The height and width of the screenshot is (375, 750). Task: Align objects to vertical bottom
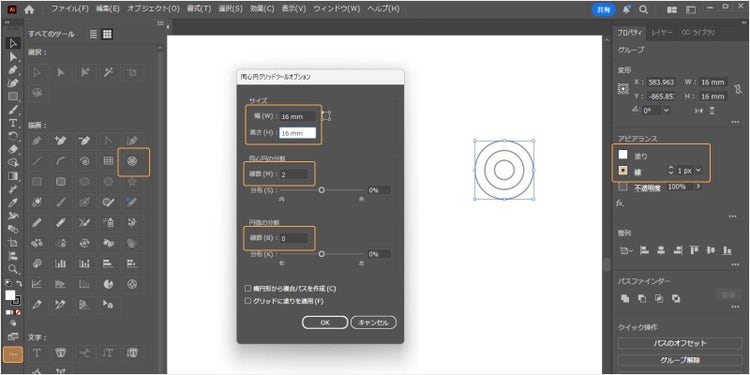coord(727,250)
